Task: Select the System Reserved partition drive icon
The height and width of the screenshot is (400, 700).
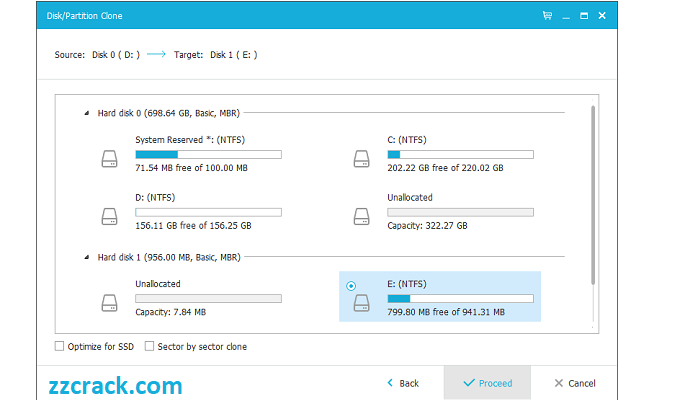Action: point(109,158)
